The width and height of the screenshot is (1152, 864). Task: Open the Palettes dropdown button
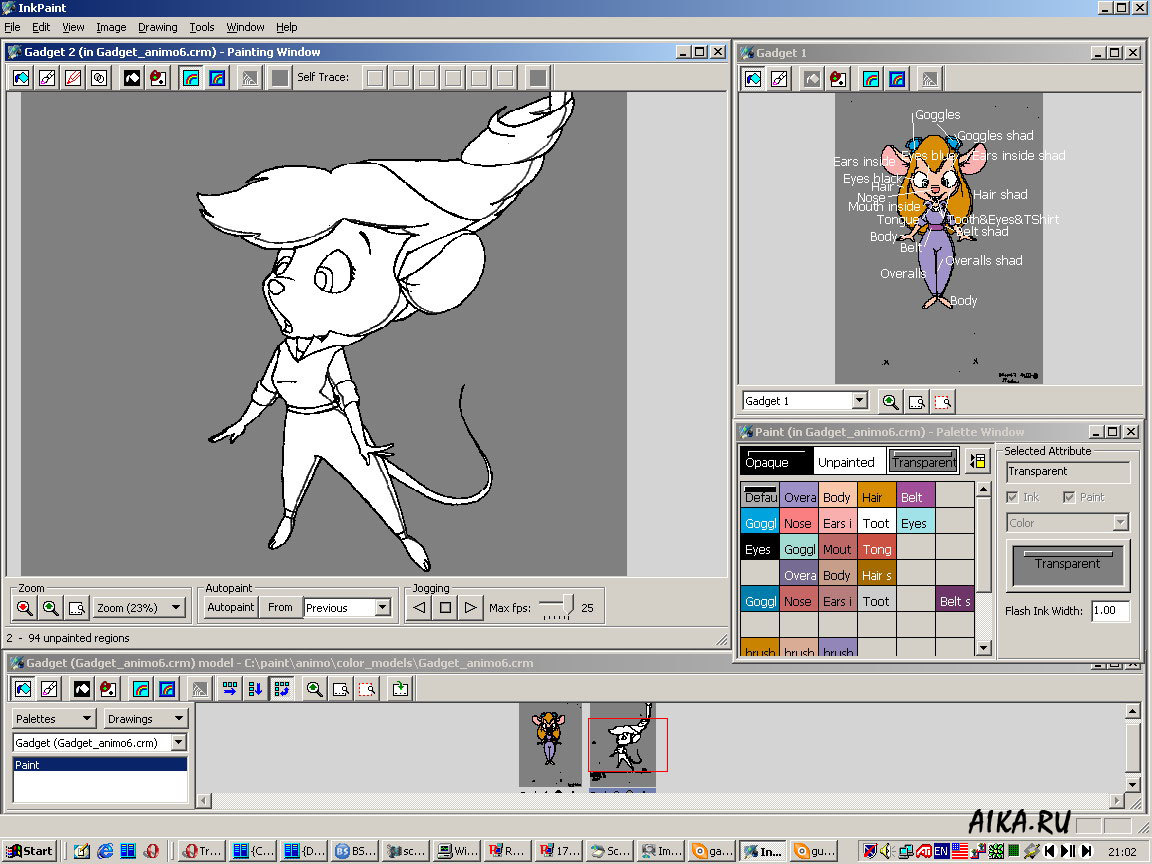pyautogui.click(x=54, y=719)
